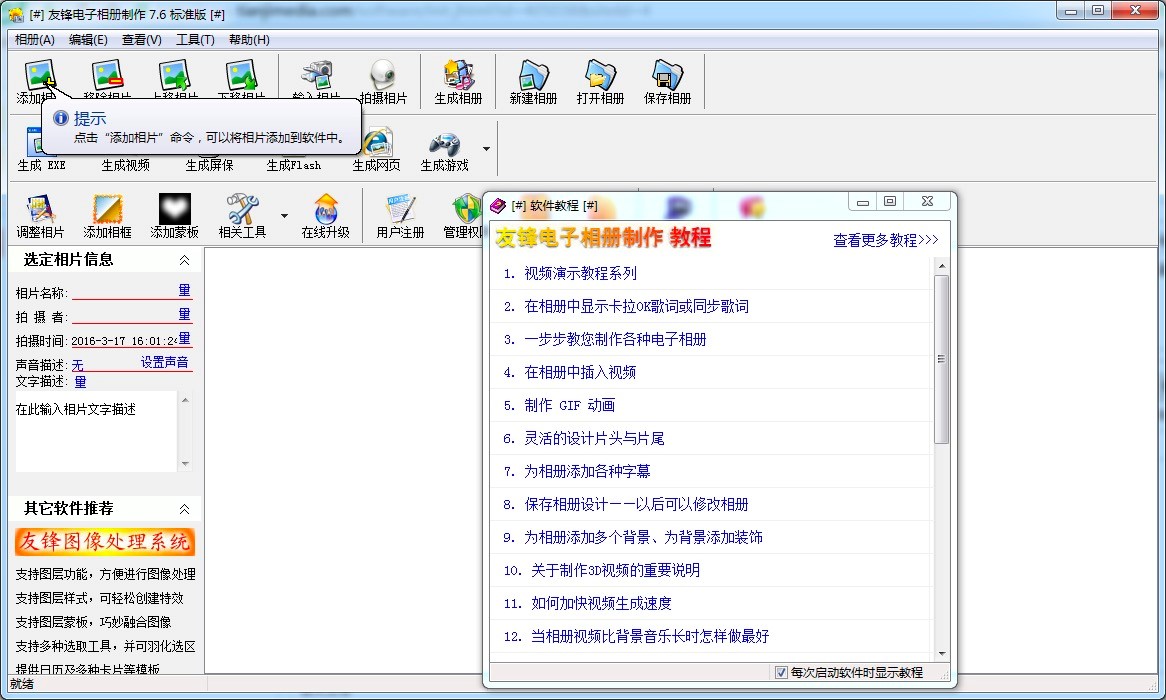Click the 添加相片 toolbar icon
Image resolution: width=1166 pixels, height=700 pixels.
40,75
